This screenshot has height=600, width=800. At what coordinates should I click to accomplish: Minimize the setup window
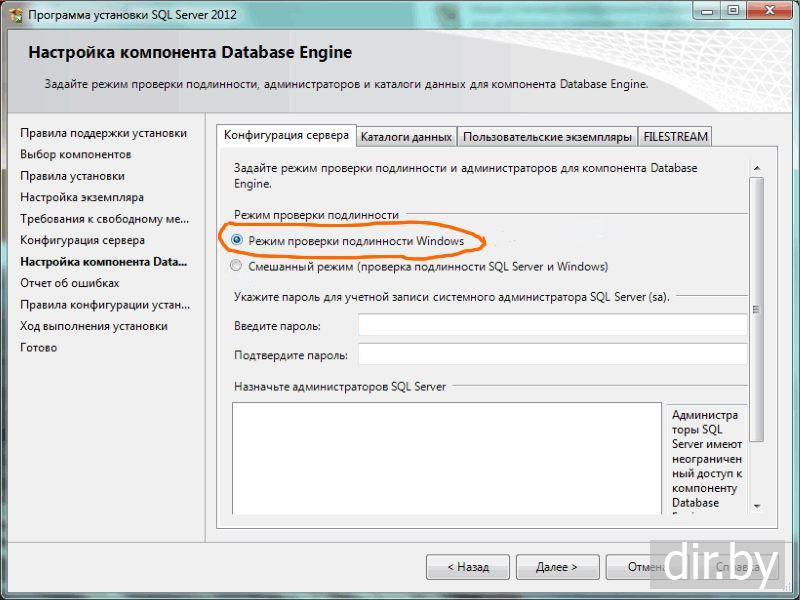(707, 11)
